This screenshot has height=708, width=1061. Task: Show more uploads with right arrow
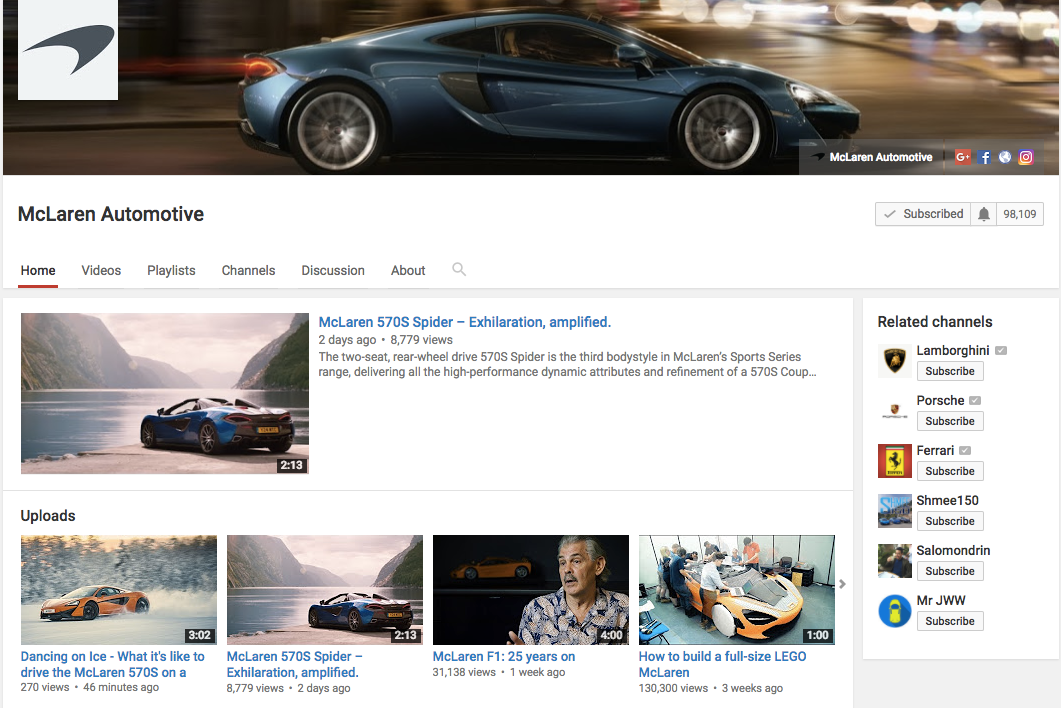(842, 583)
